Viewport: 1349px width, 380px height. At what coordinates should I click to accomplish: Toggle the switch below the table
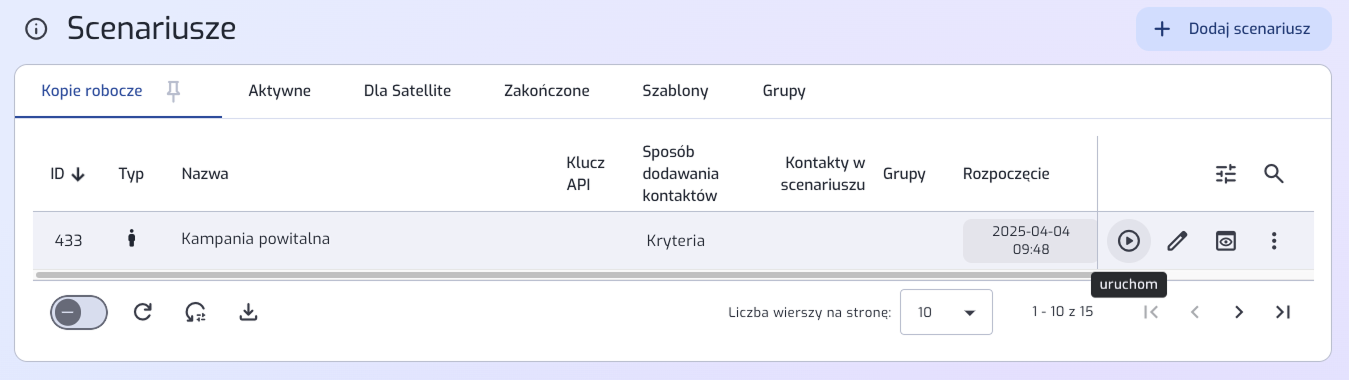coord(78,312)
